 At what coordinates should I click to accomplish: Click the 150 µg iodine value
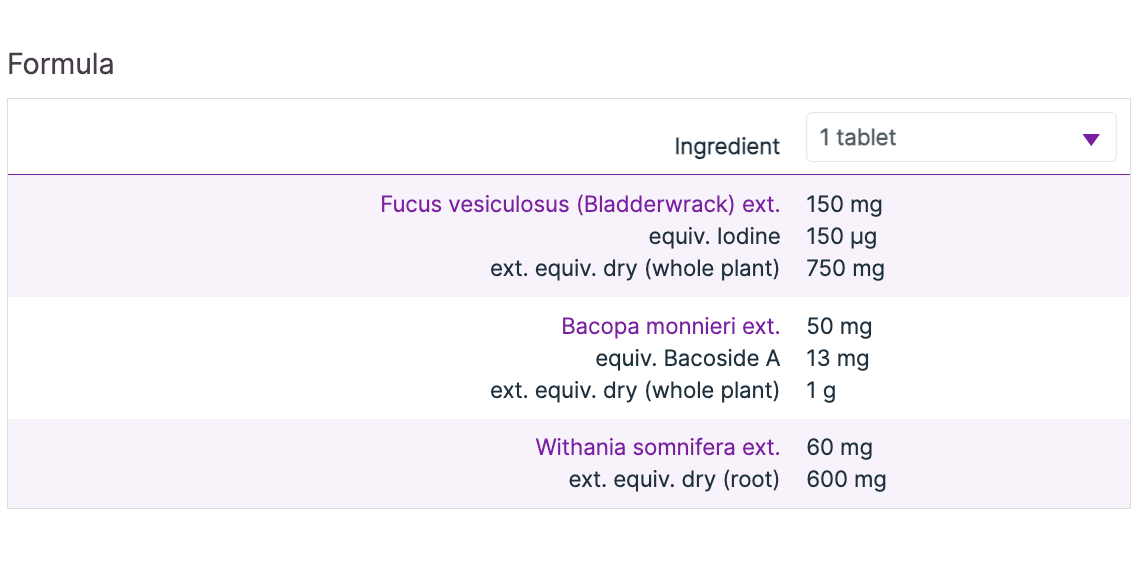click(841, 237)
